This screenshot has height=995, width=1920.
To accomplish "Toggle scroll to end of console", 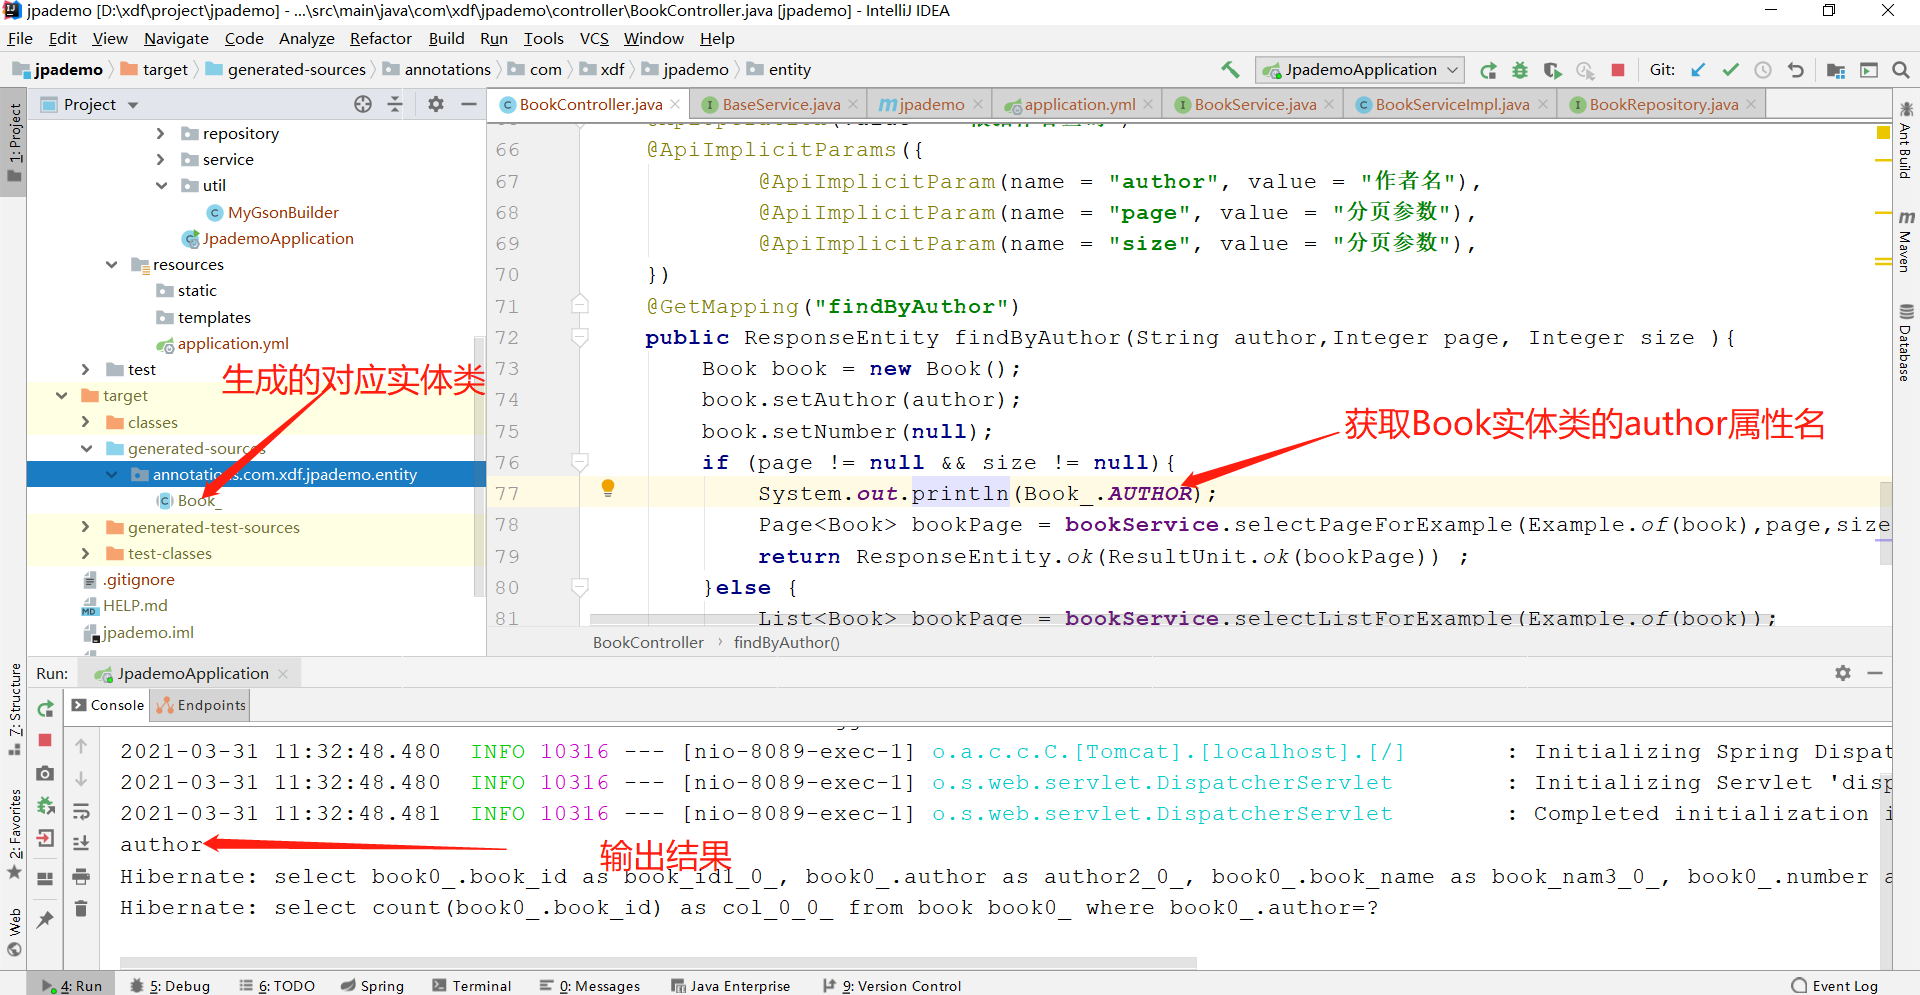I will (81, 844).
